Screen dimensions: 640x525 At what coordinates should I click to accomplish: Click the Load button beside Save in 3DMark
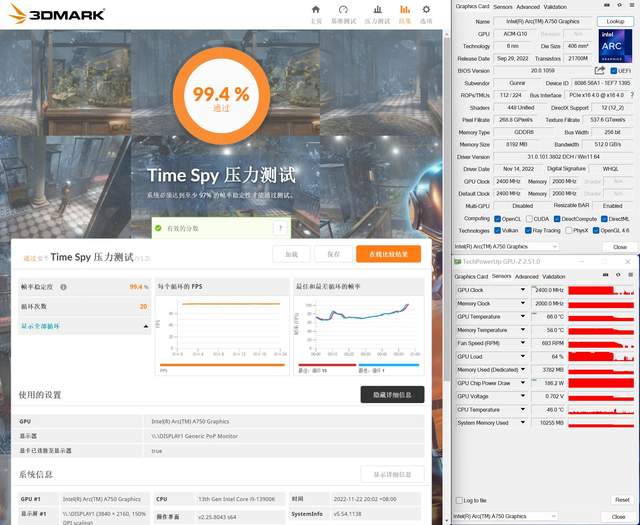pos(291,254)
